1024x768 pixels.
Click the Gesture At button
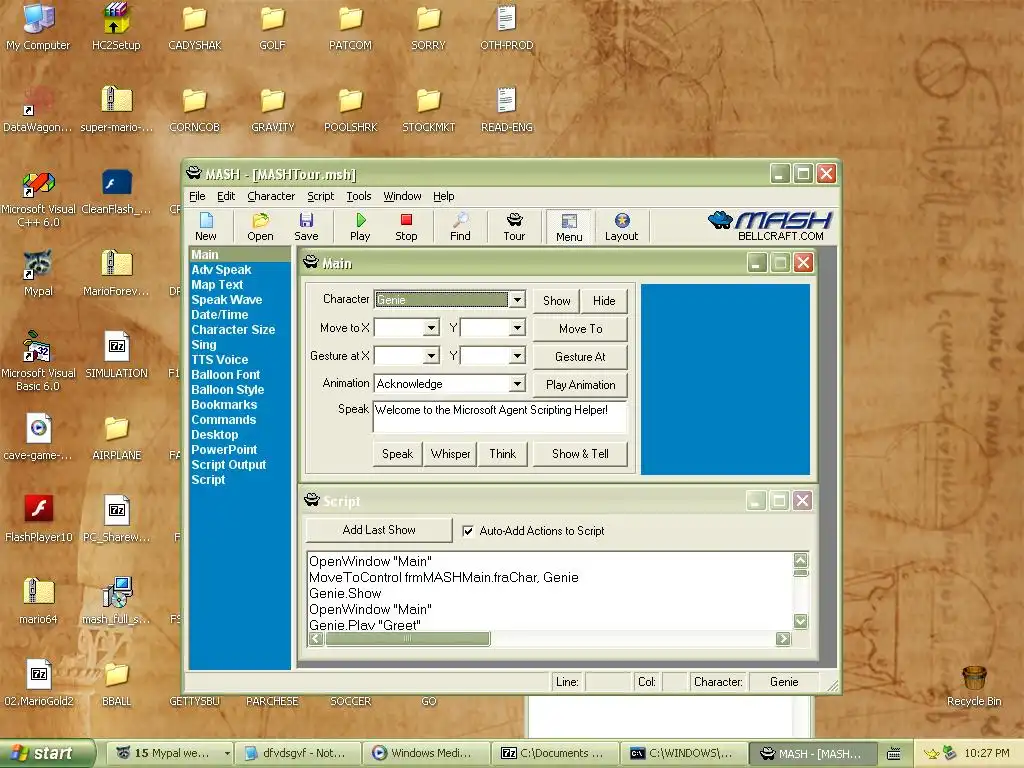coord(581,357)
